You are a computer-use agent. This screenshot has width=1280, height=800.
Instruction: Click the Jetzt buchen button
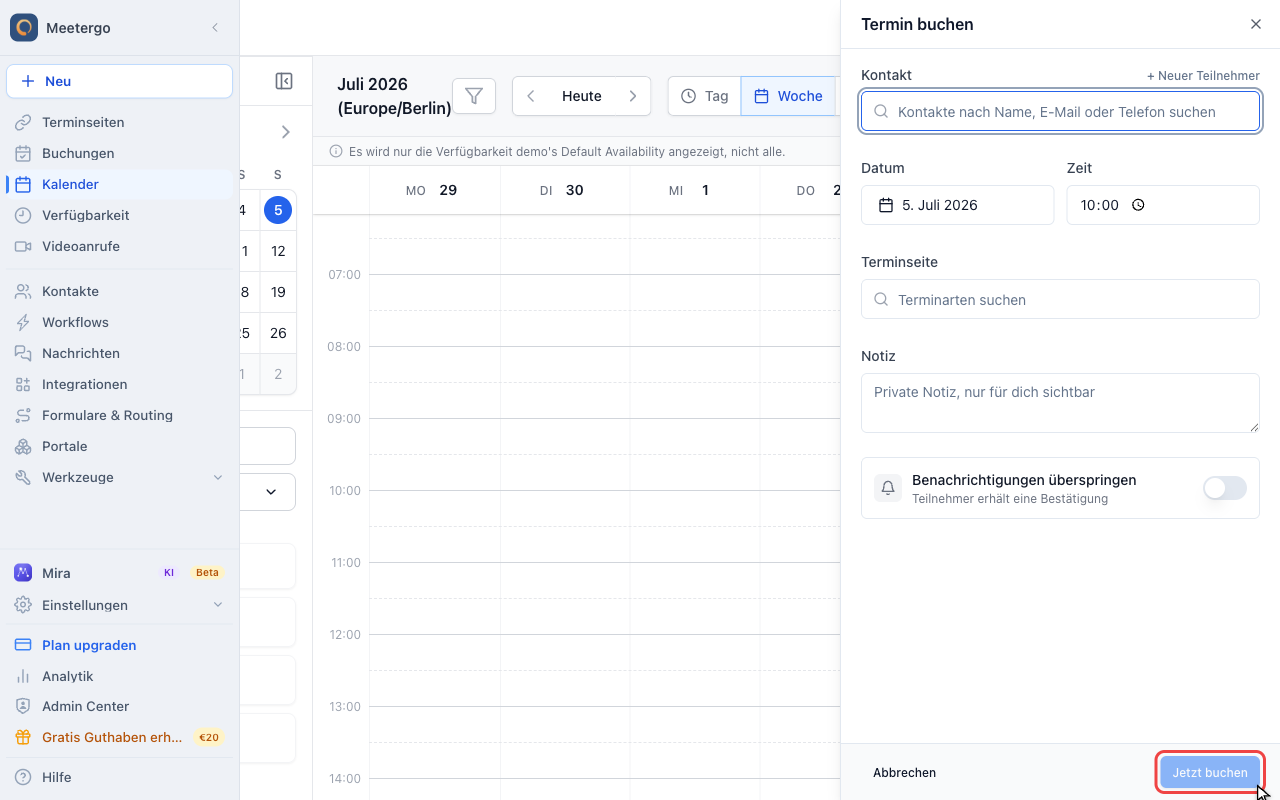(x=1210, y=773)
